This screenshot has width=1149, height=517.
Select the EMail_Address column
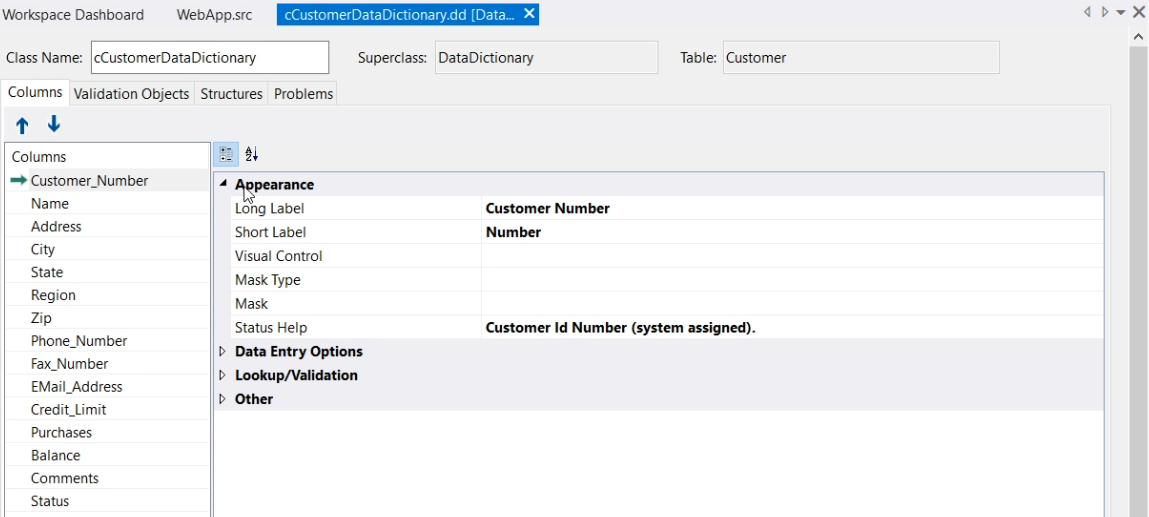[76, 387]
